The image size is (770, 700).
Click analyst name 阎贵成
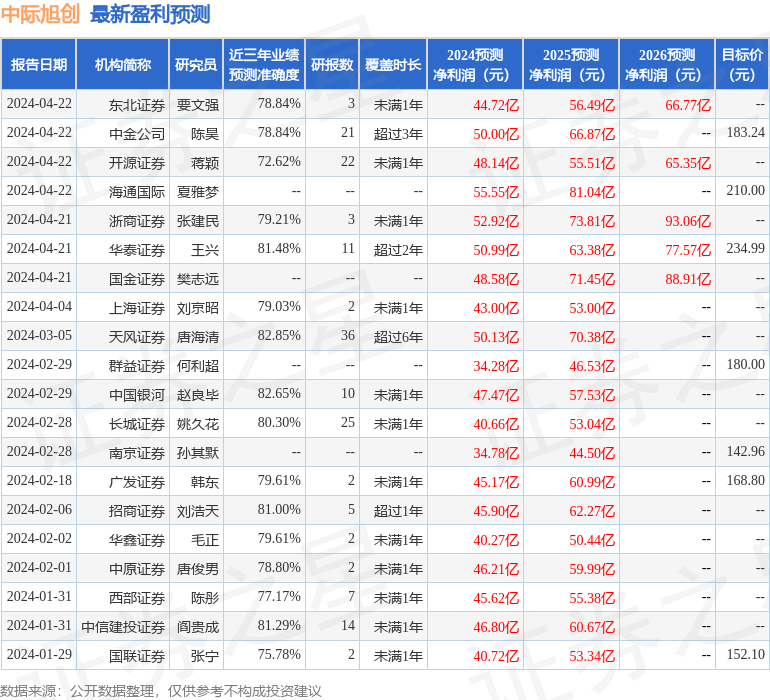point(197,627)
